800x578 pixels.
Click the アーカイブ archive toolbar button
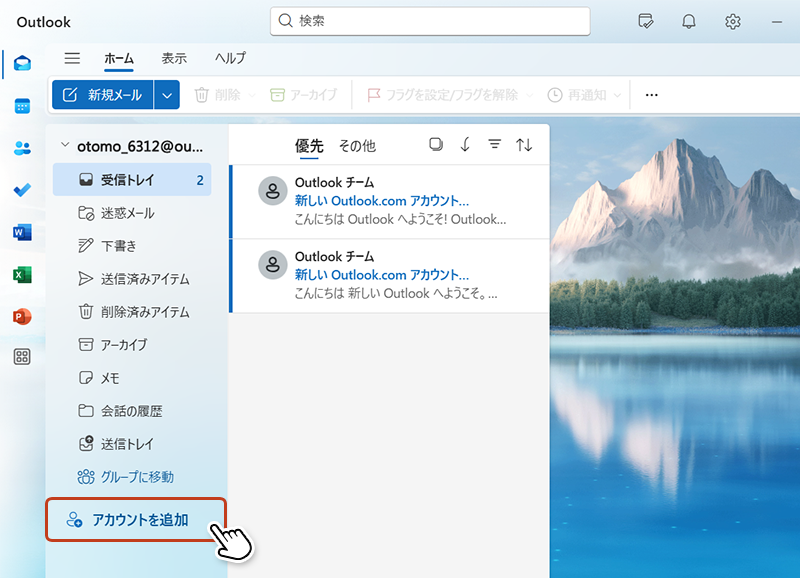click(x=304, y=95)
